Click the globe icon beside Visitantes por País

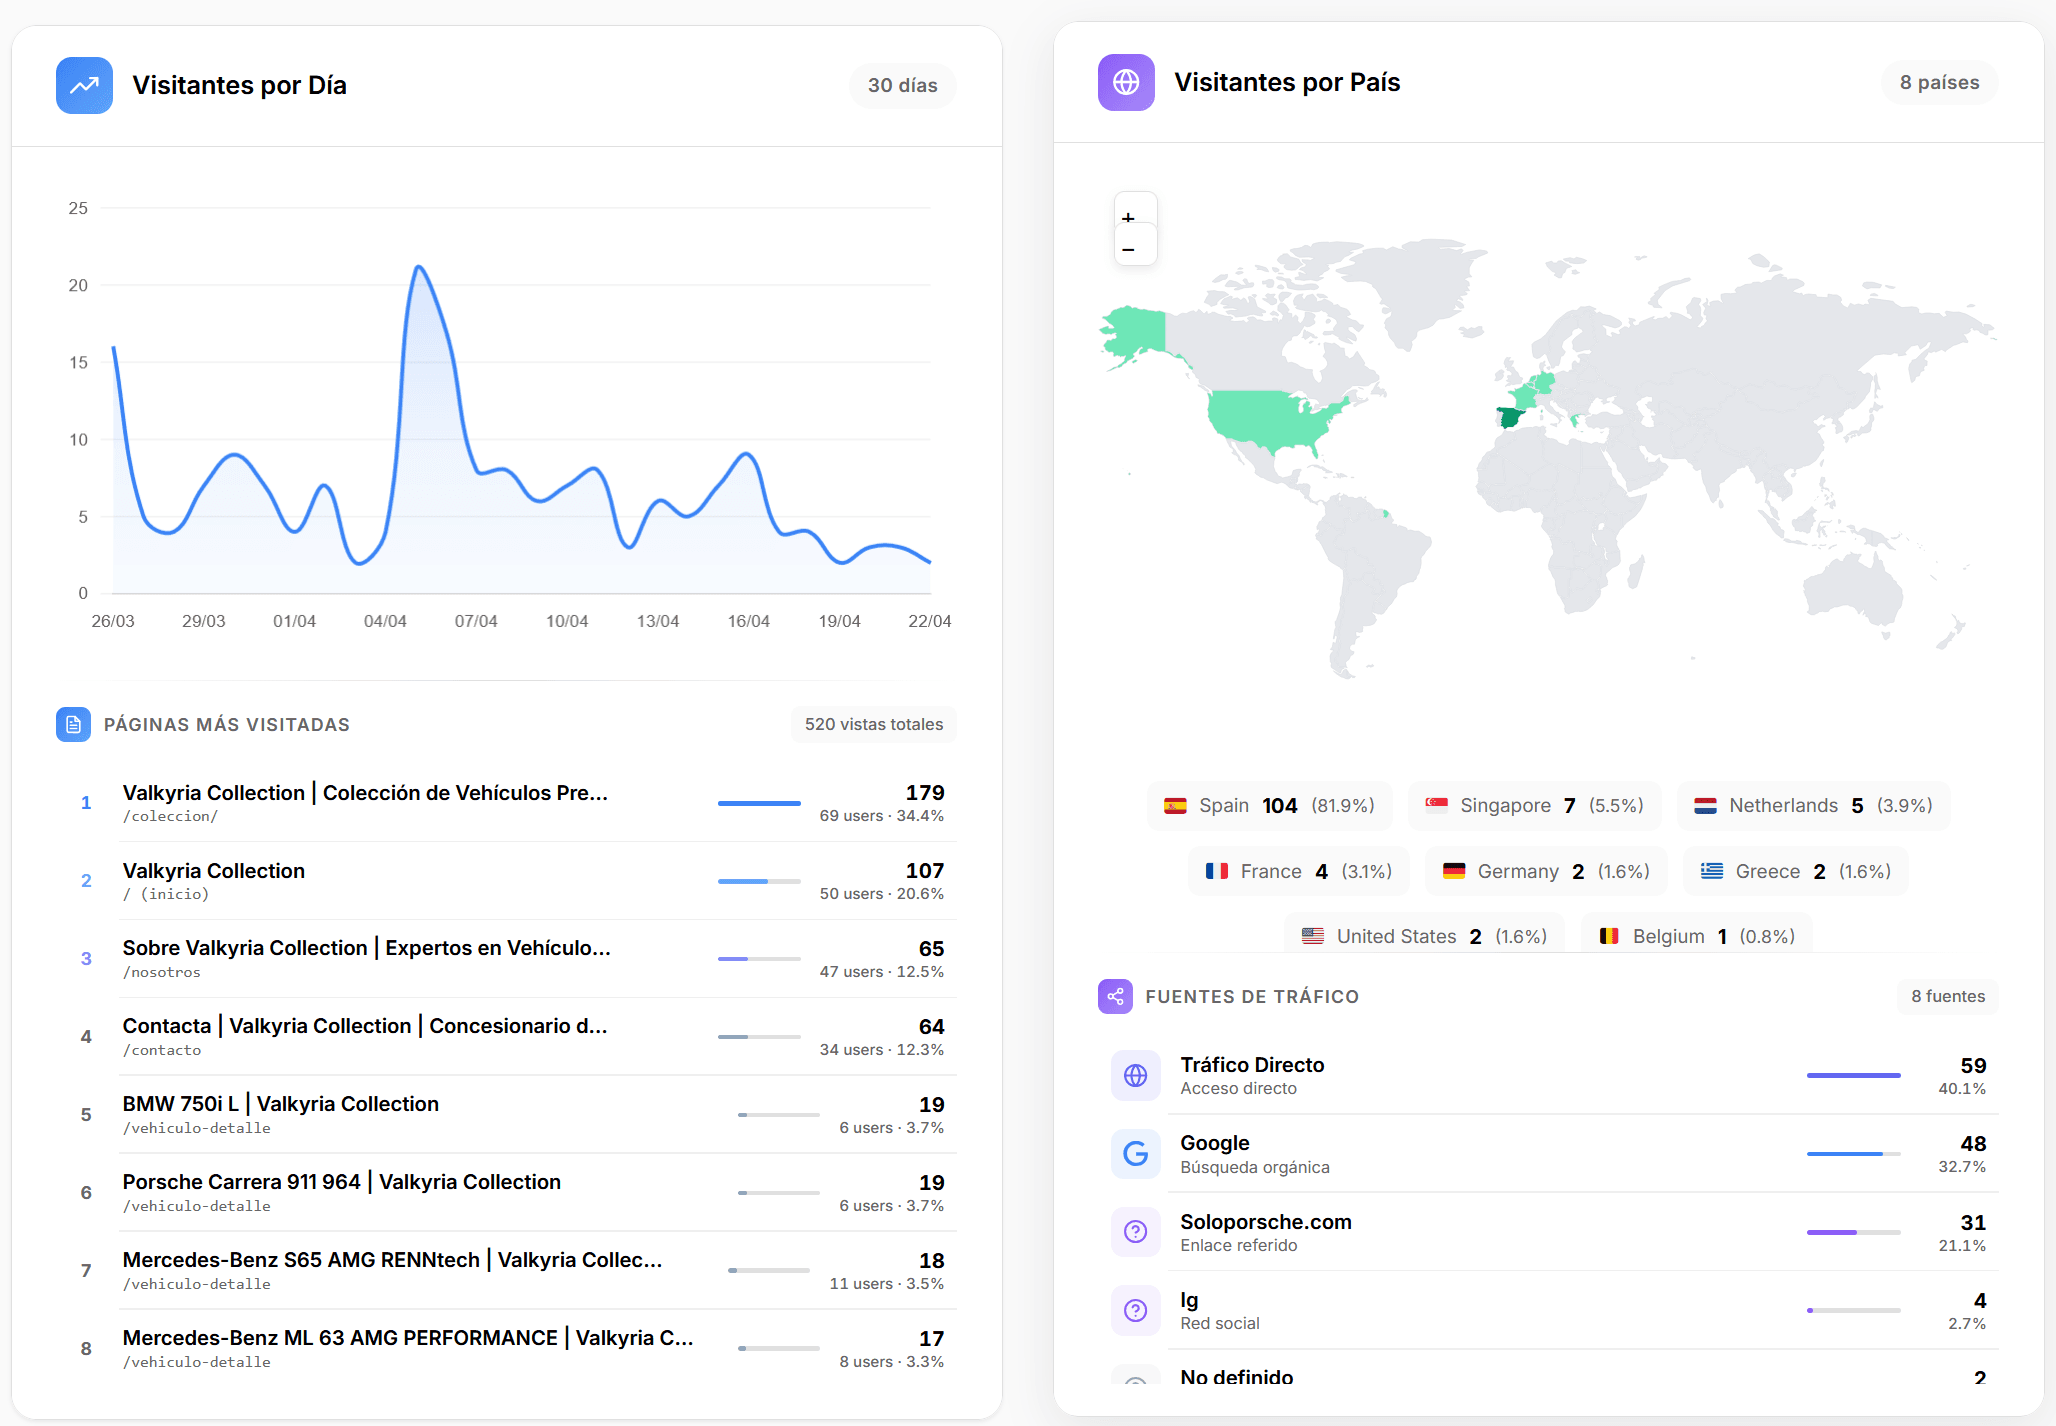pos(1126,82)
